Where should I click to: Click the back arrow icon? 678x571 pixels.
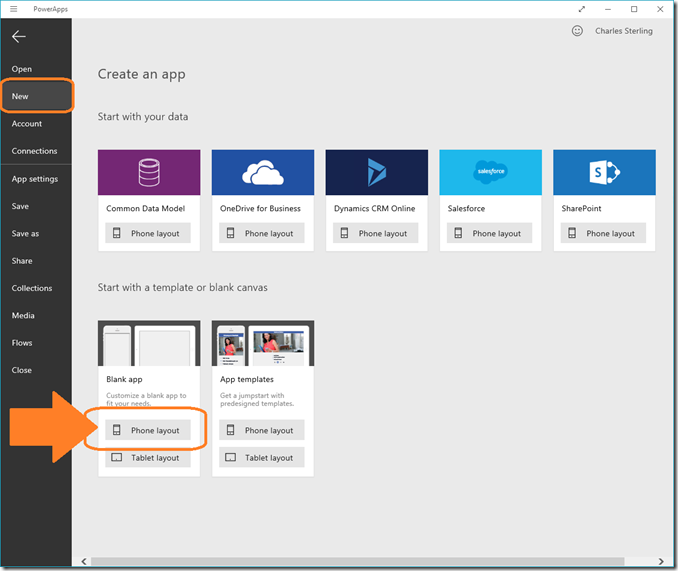[x=19, y=37]
